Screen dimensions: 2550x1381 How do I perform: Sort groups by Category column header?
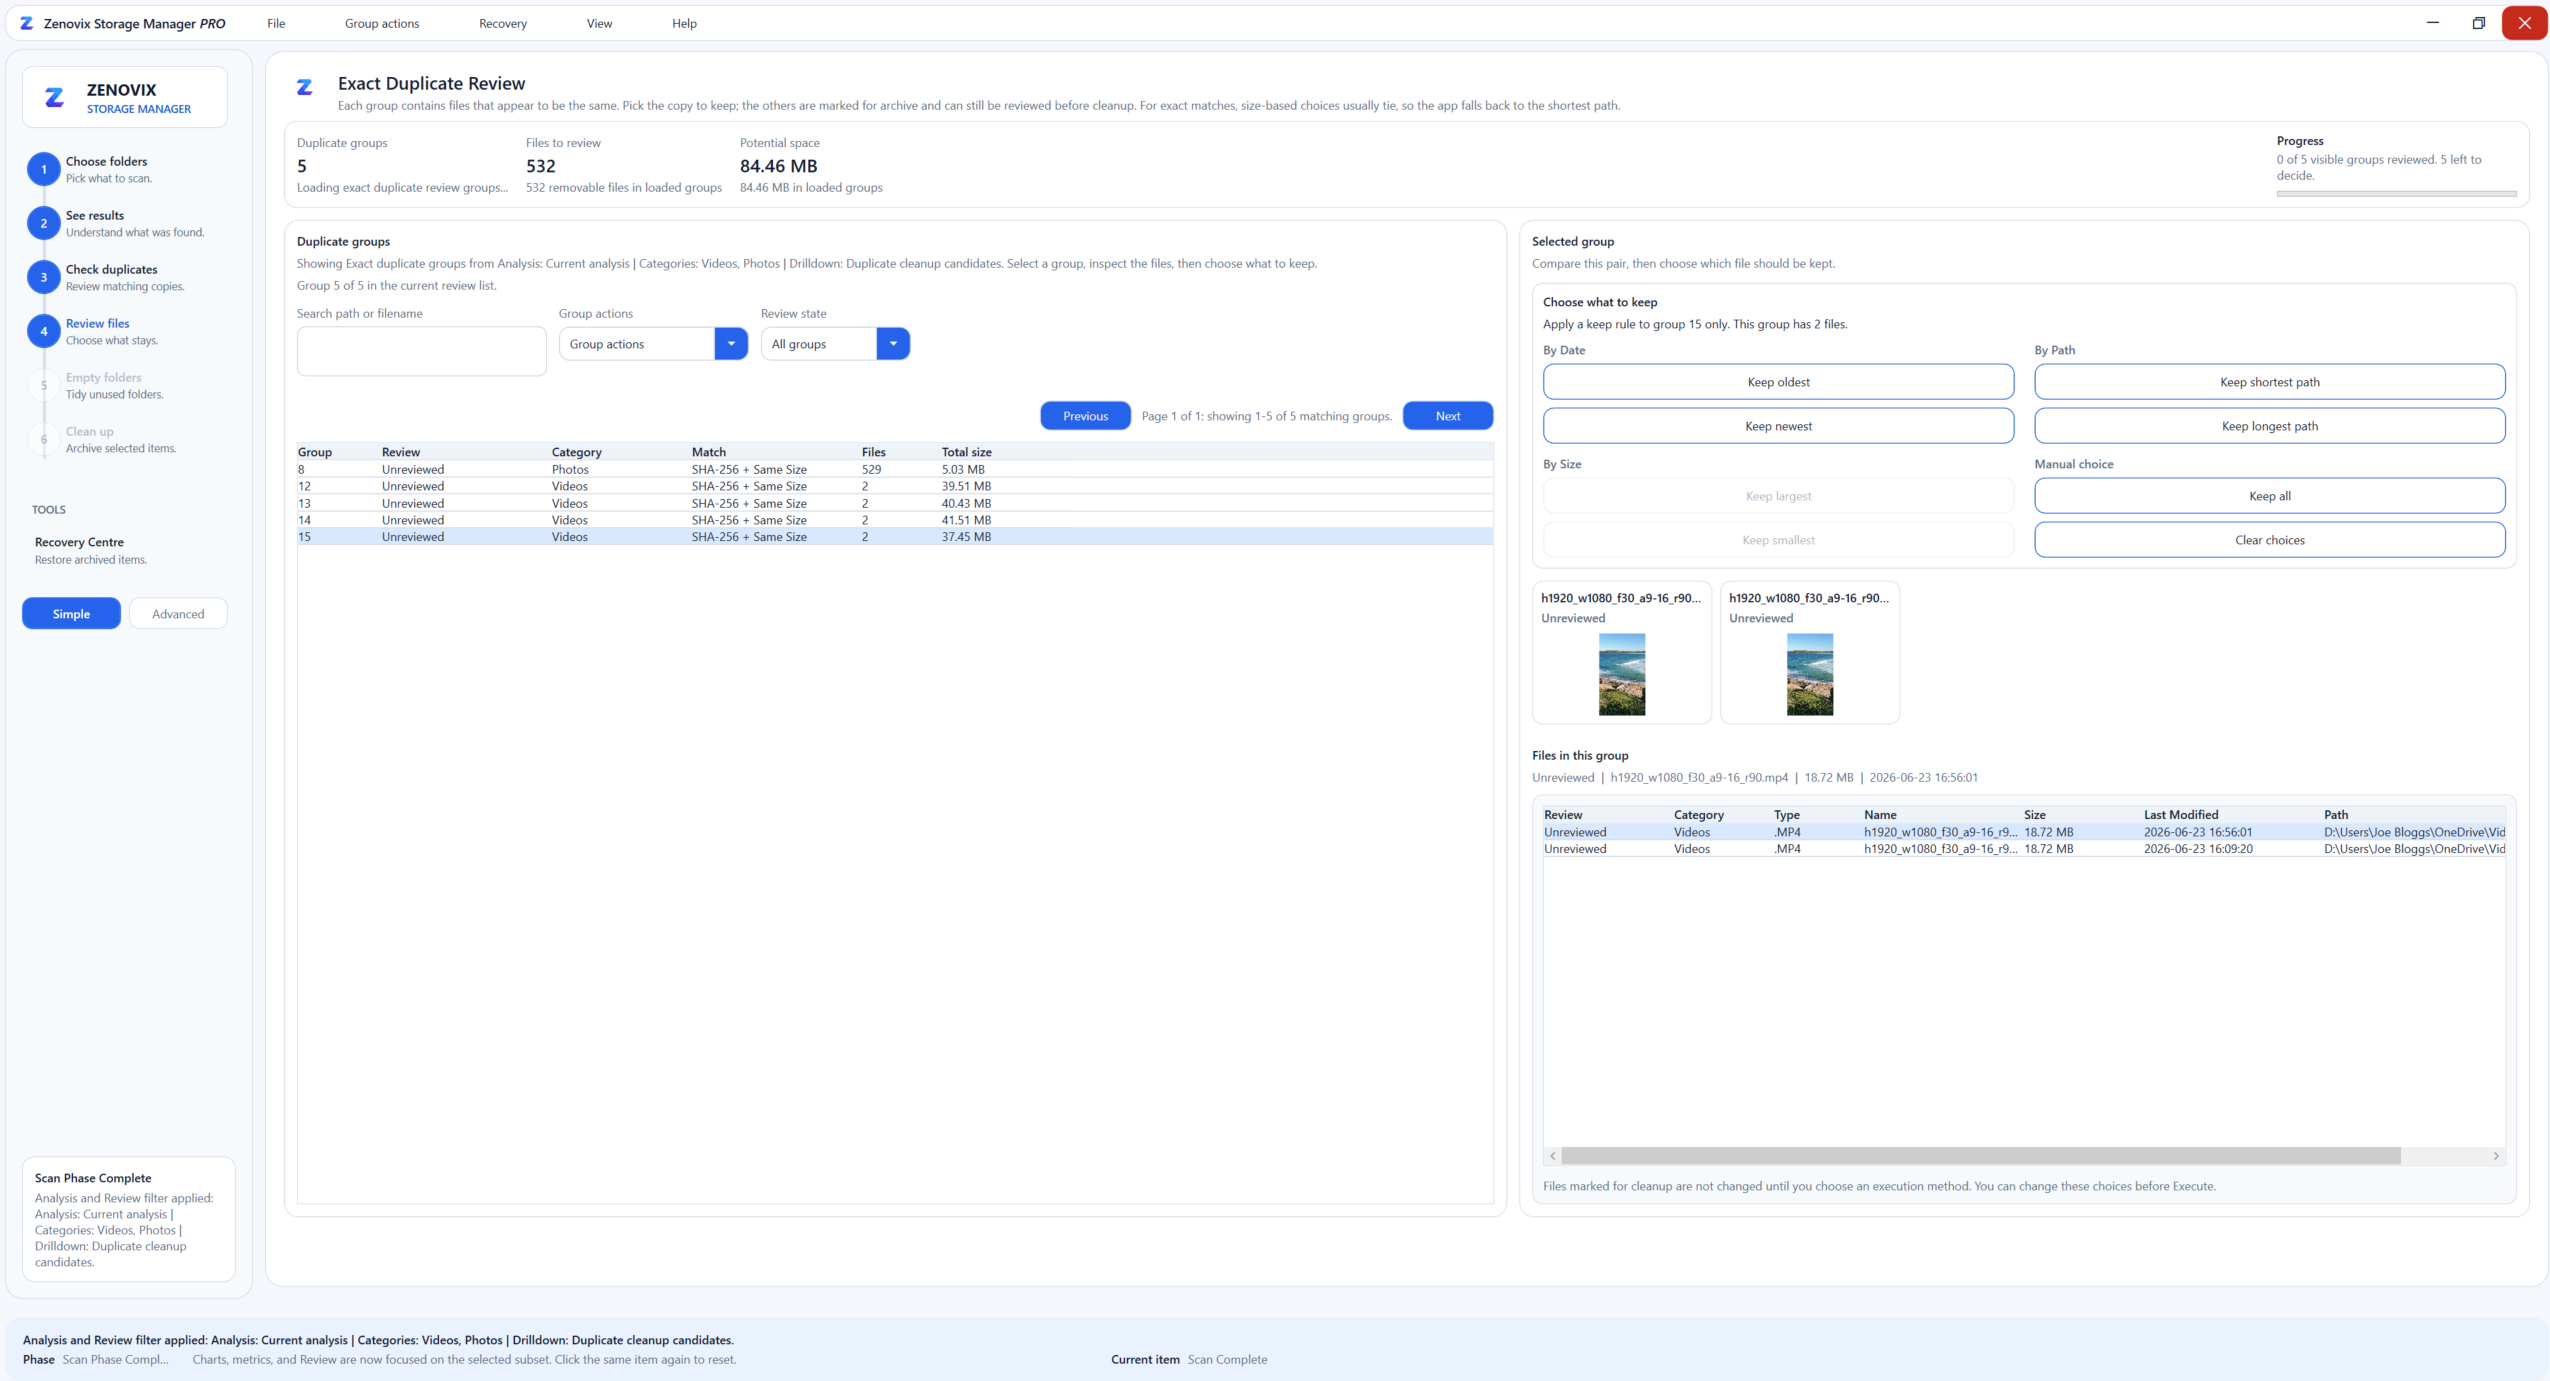coord(576,452)
